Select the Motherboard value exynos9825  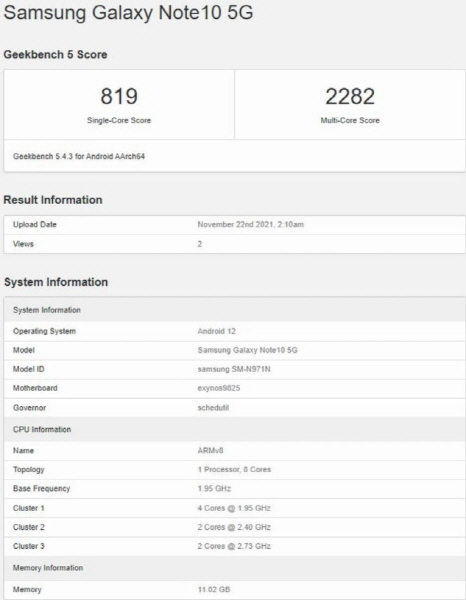(219, 388)
